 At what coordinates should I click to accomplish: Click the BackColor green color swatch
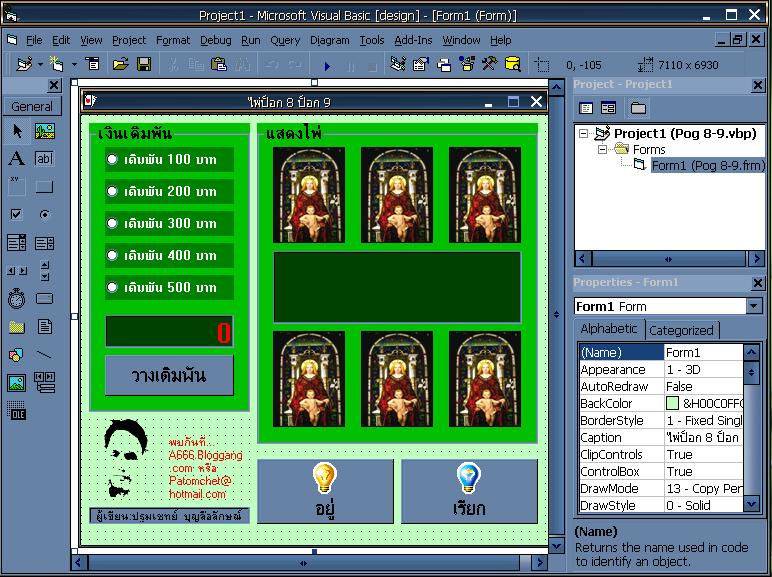(x=673, y=403)
